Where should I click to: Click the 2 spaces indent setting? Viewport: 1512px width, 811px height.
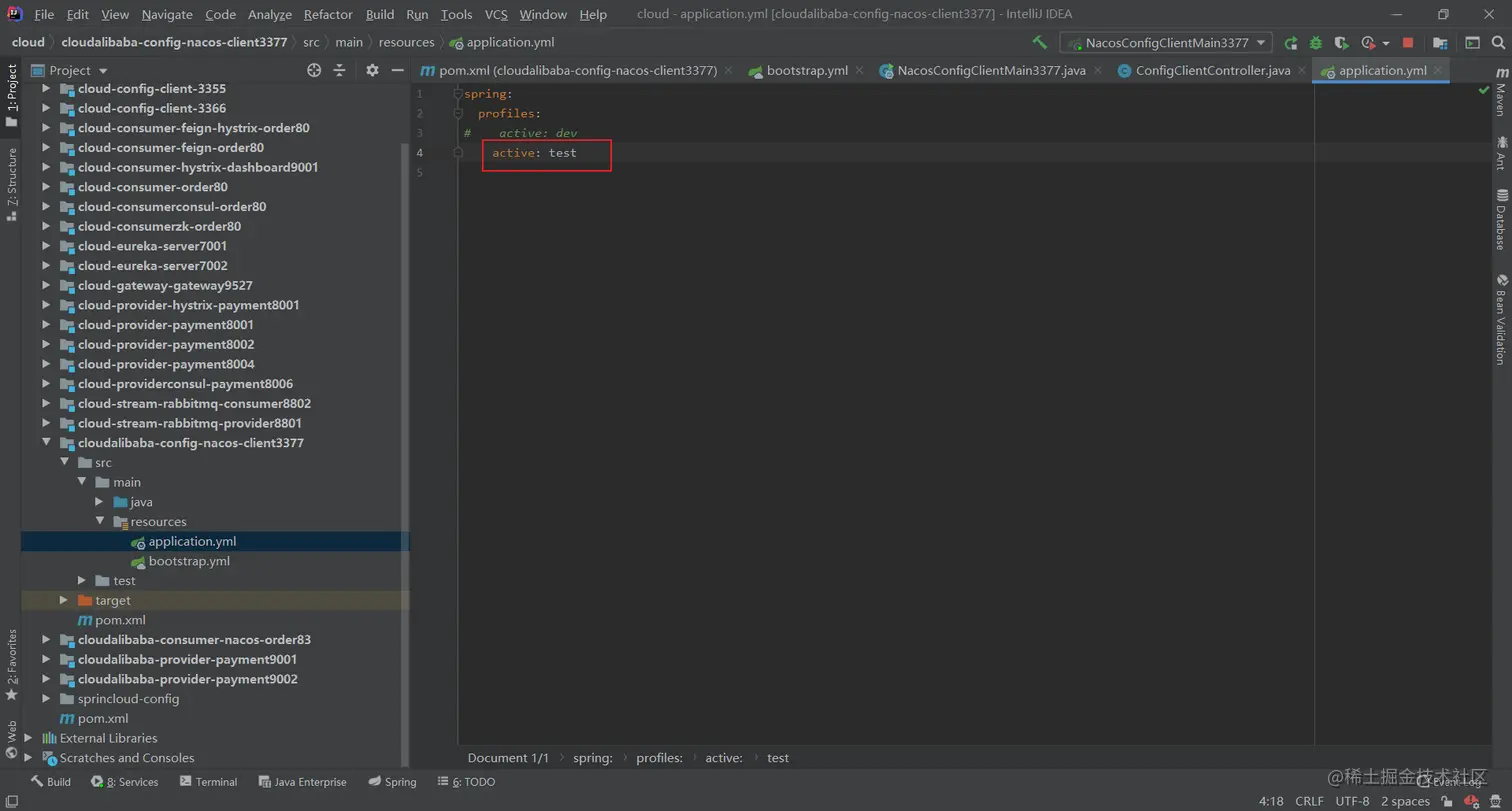point(1405,801)
